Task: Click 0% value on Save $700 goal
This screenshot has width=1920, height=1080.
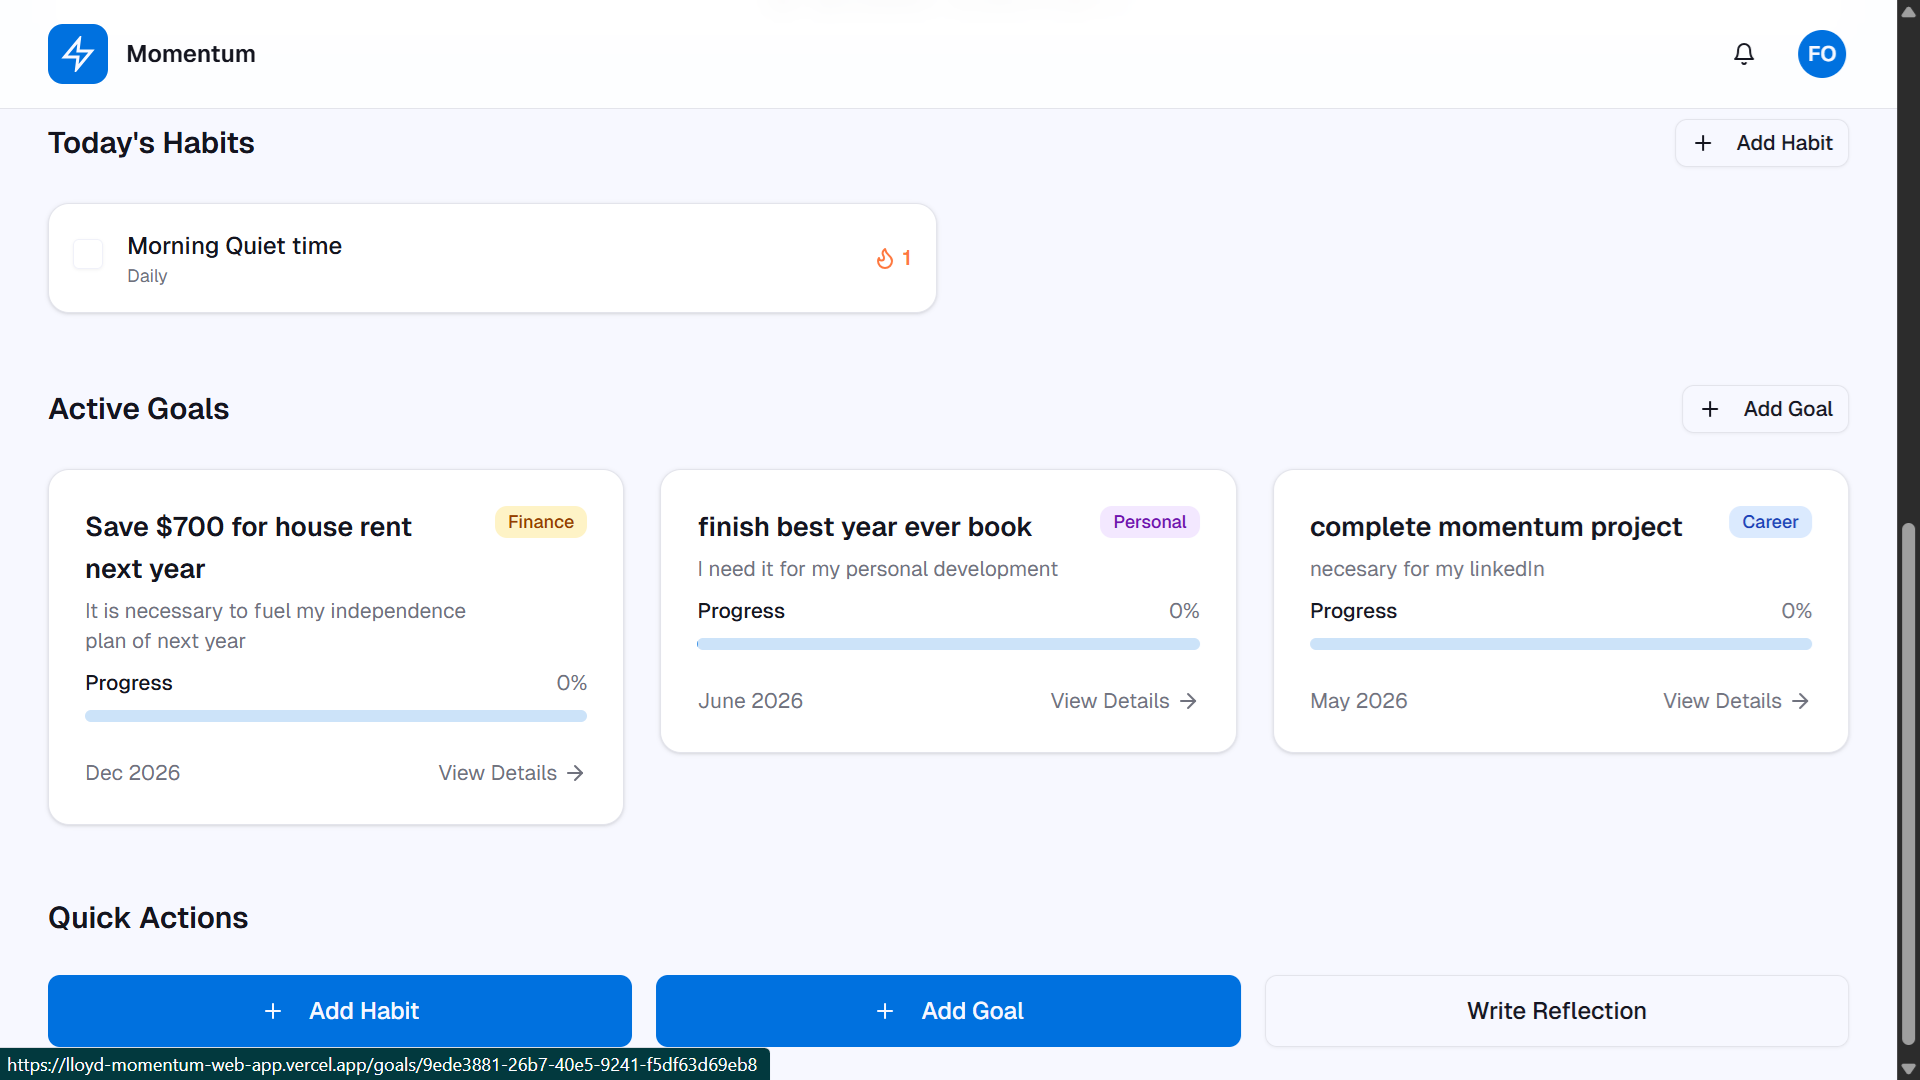Action: coord(571,683)
